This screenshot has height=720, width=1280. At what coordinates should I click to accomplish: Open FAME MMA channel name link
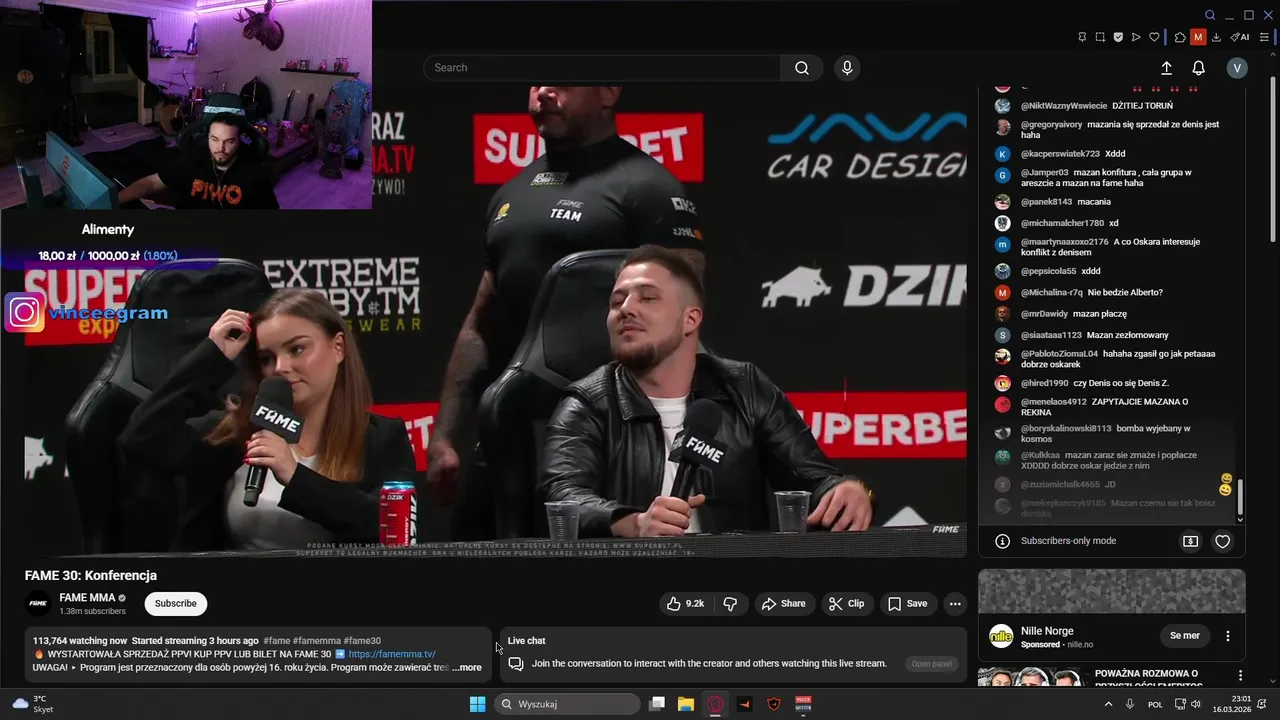(x=87, y=597)
